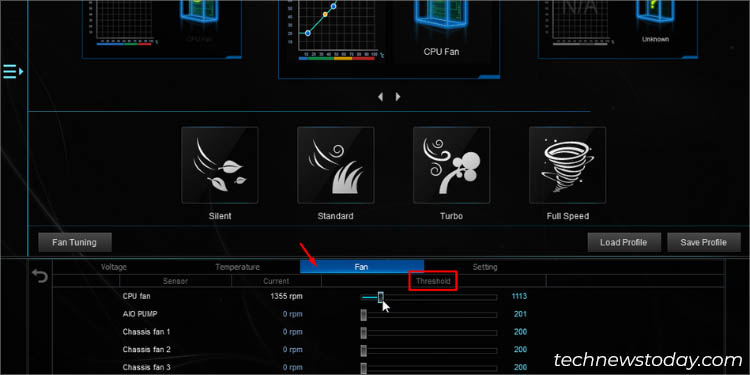Screen dimensions: 750x375
Task: Click the Unknown fan card label
Action: pos(655,39)
